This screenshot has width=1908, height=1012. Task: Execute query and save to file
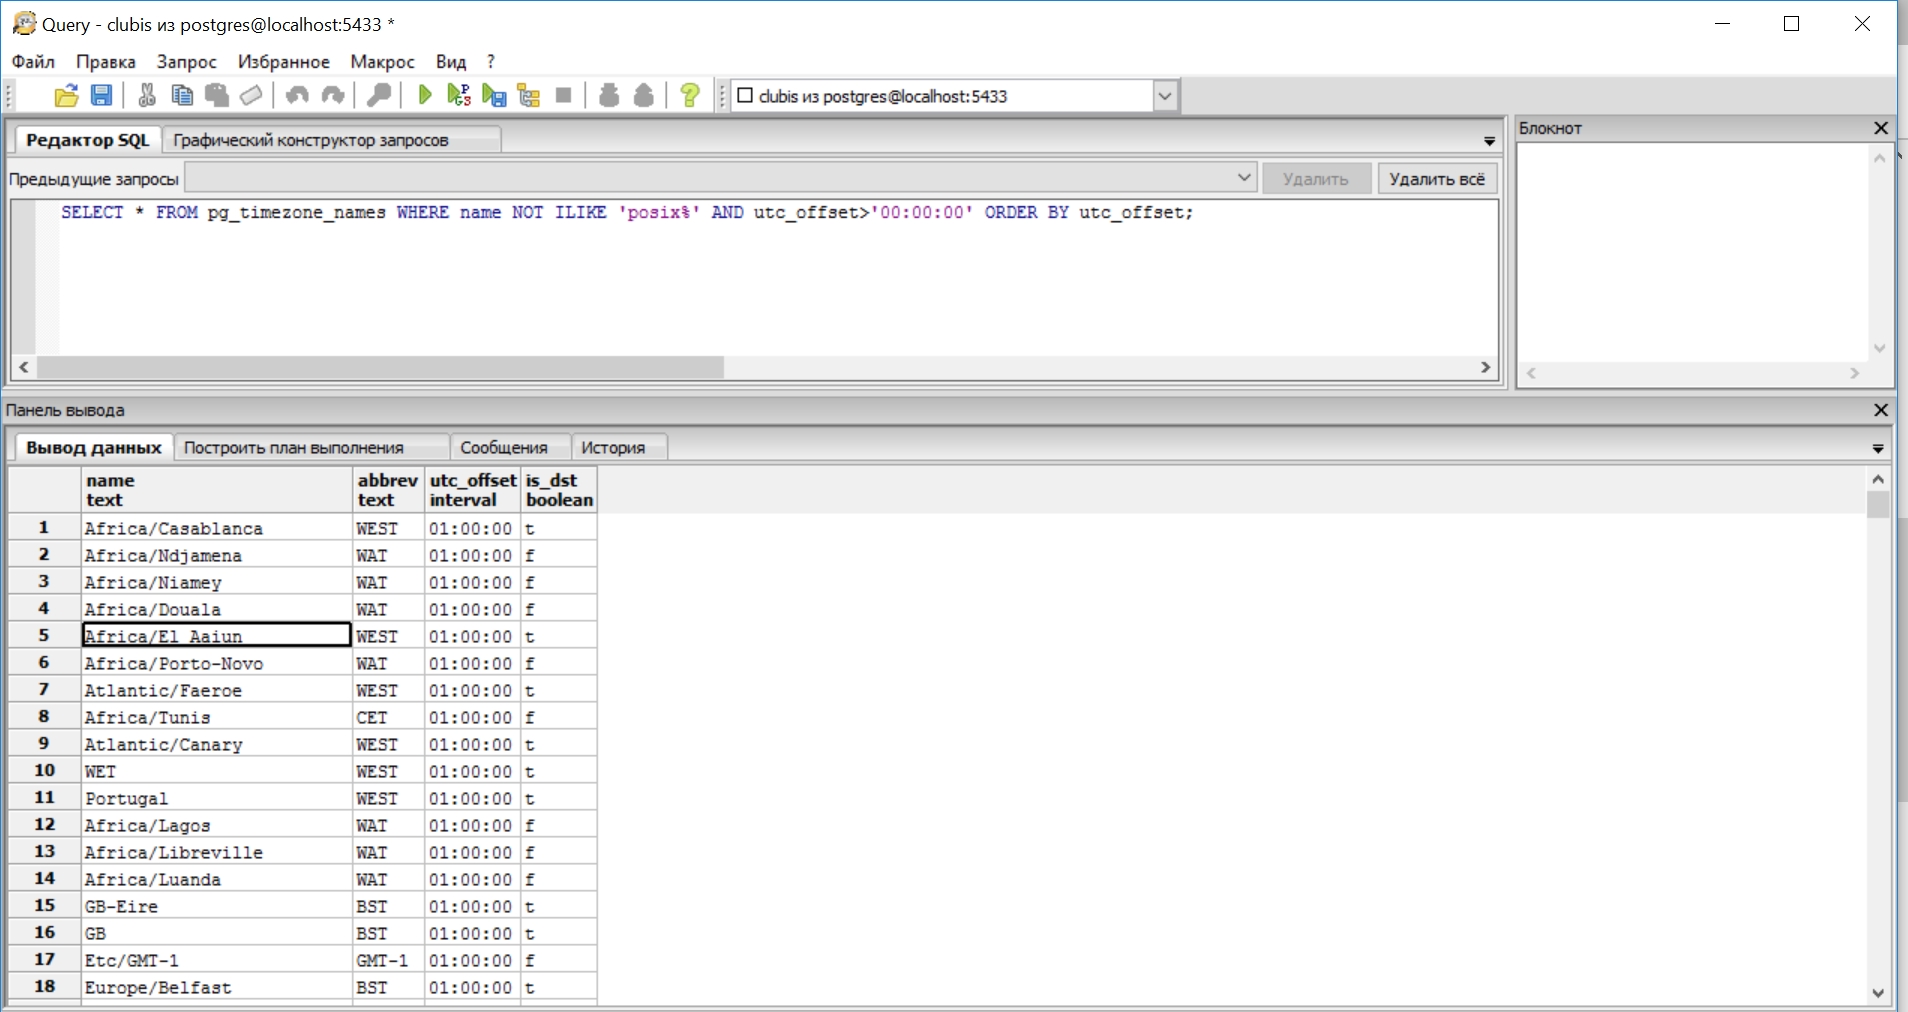coord(494,96)
